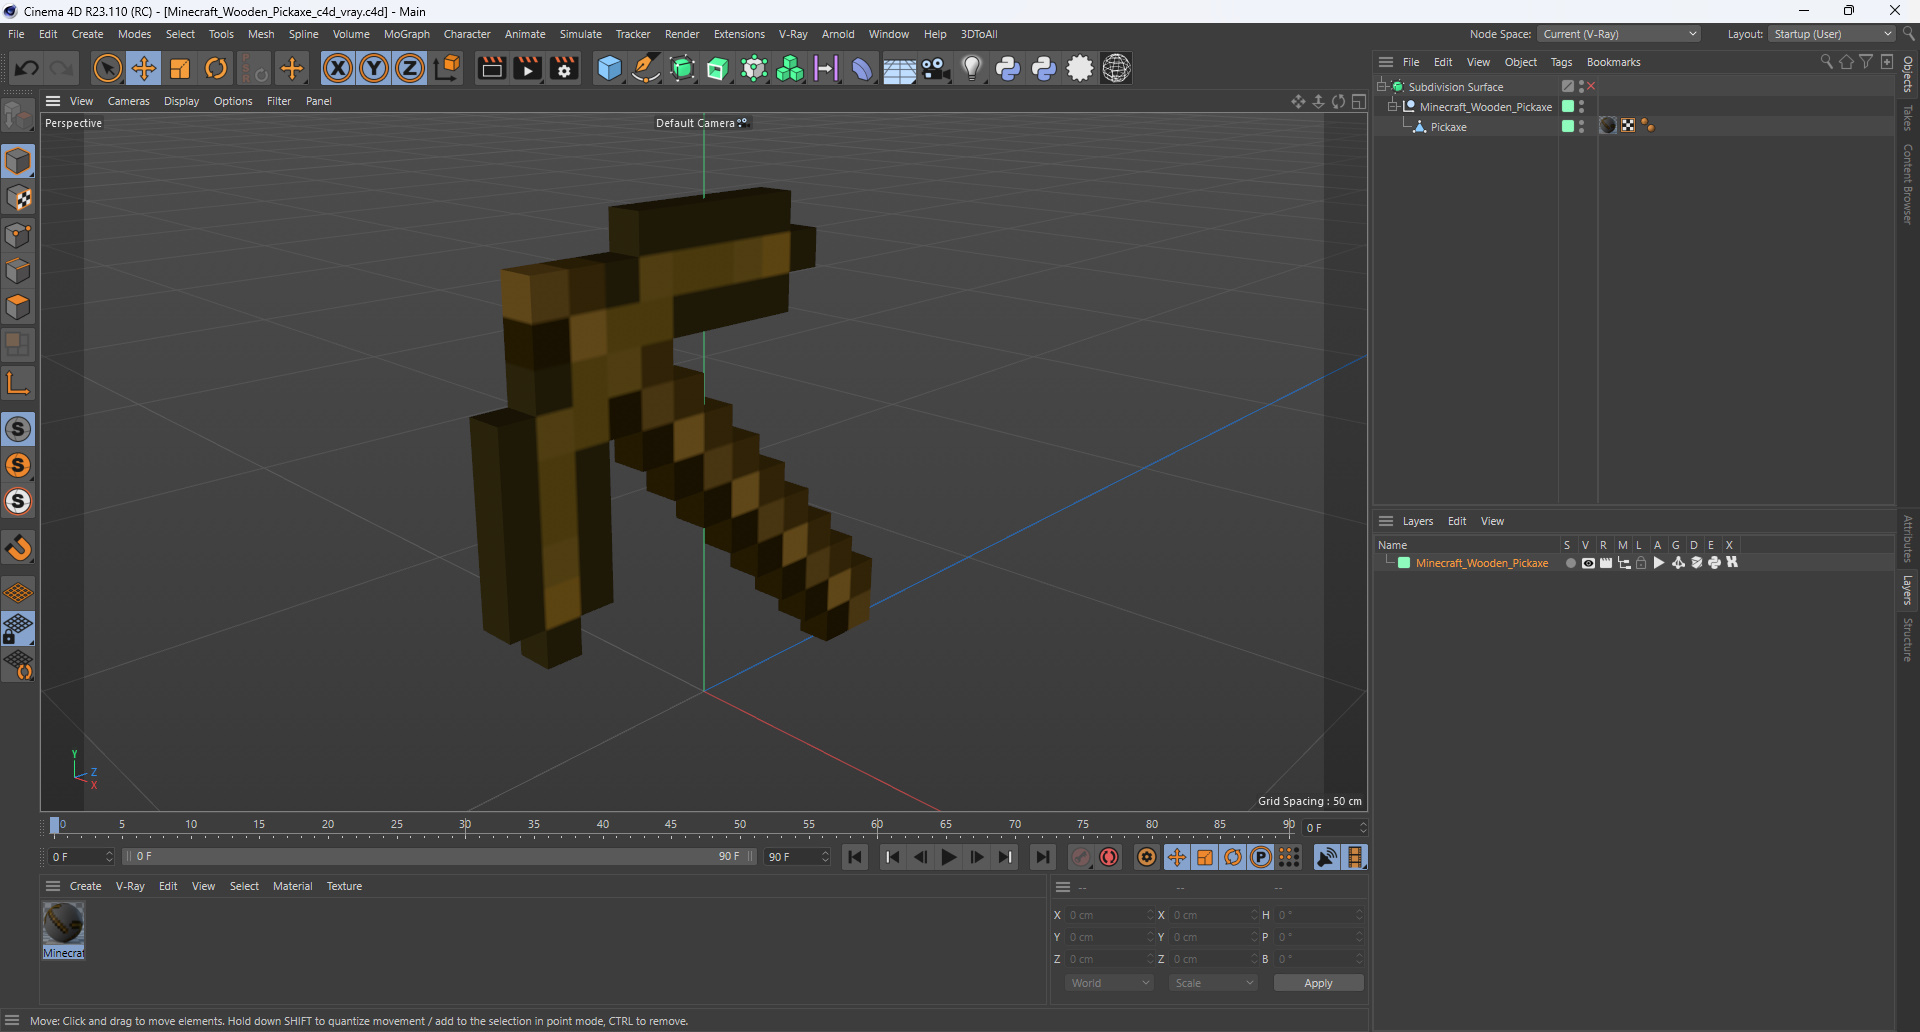Add a Subdivision Surface generator
The width and height of the screenshot is (1920, 1032).
(682, 68)
